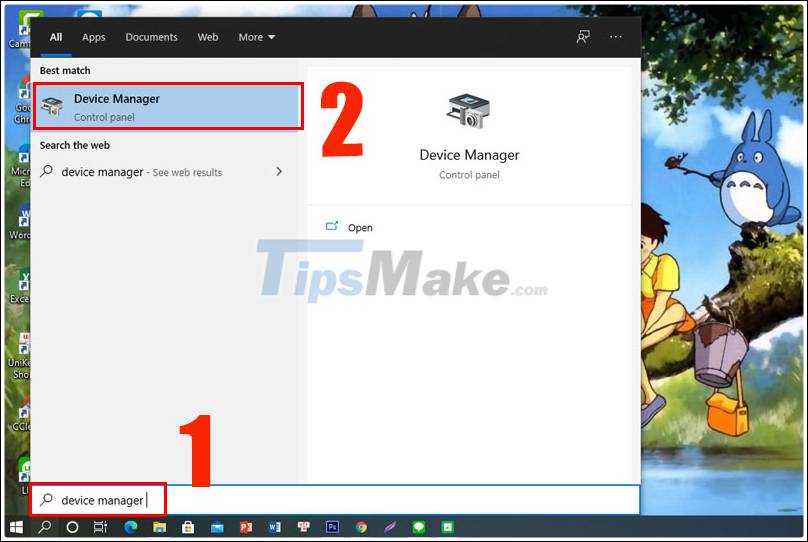Click large Device Manager preview icon

click(x=468, y=111)
